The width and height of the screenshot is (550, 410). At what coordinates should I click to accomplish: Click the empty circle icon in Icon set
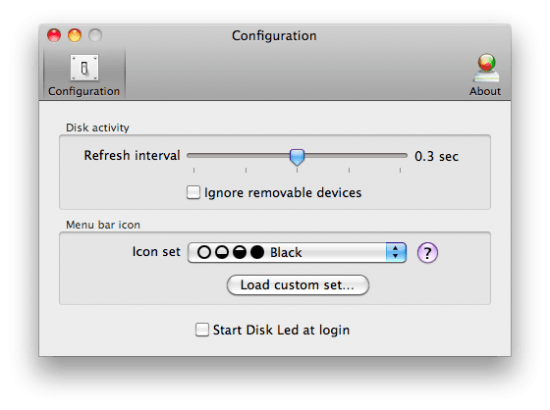[204, 252]
